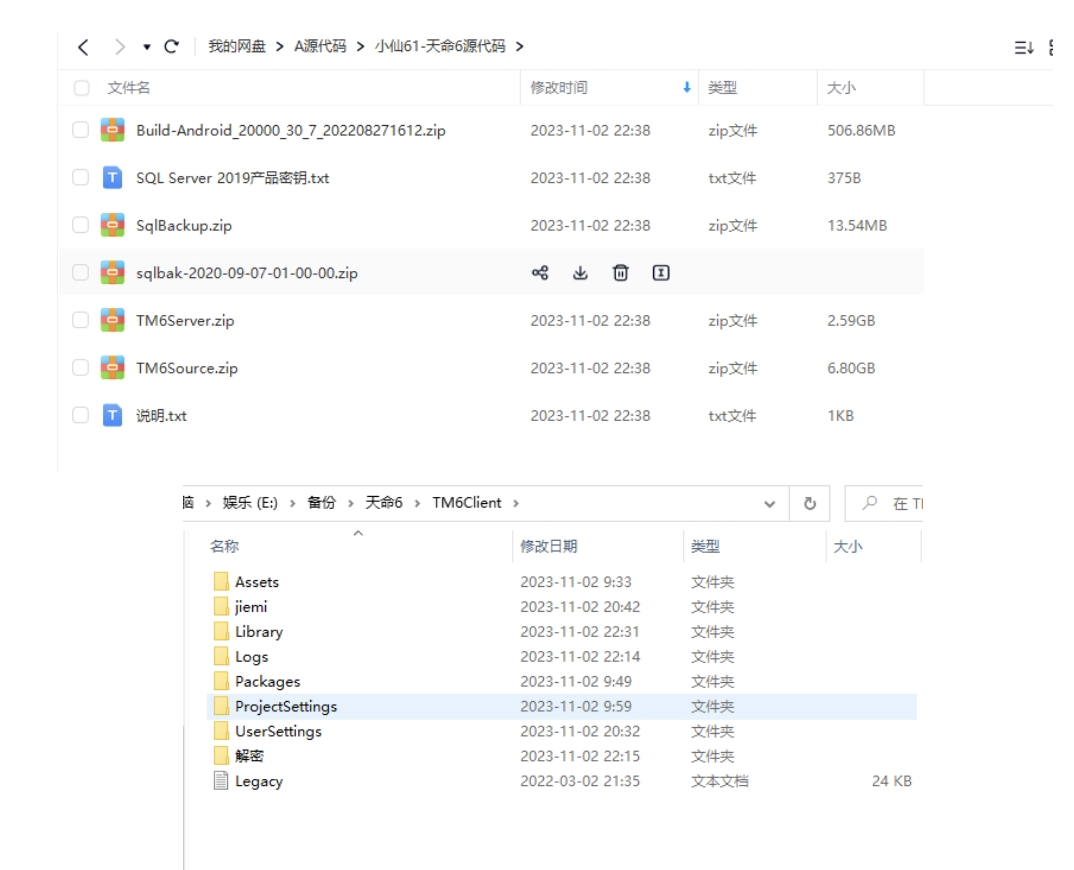Download sqlbak-2020-09-07-01-00-00.zip with download icon
Screen dimensions: 1074x870
(580, 273)
